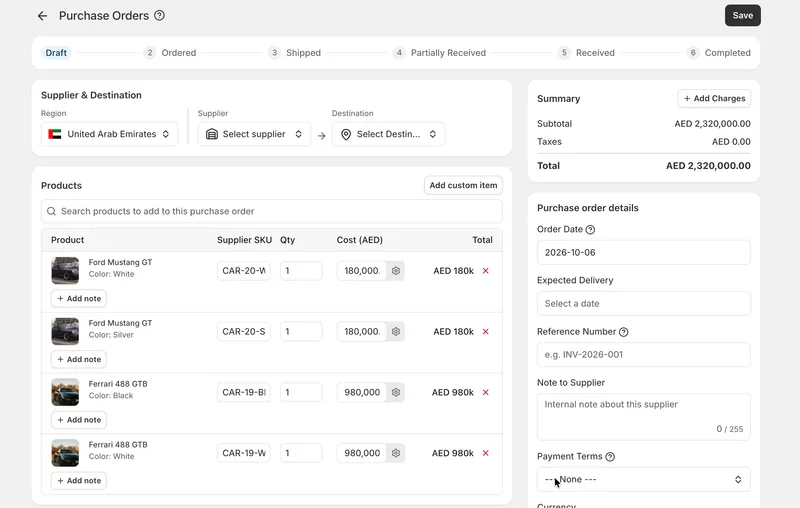Image resolution: width=800 pixels, height=508 pixels.
Task: Click the arrow between Supplier and Destination
Action: [321, 136]
